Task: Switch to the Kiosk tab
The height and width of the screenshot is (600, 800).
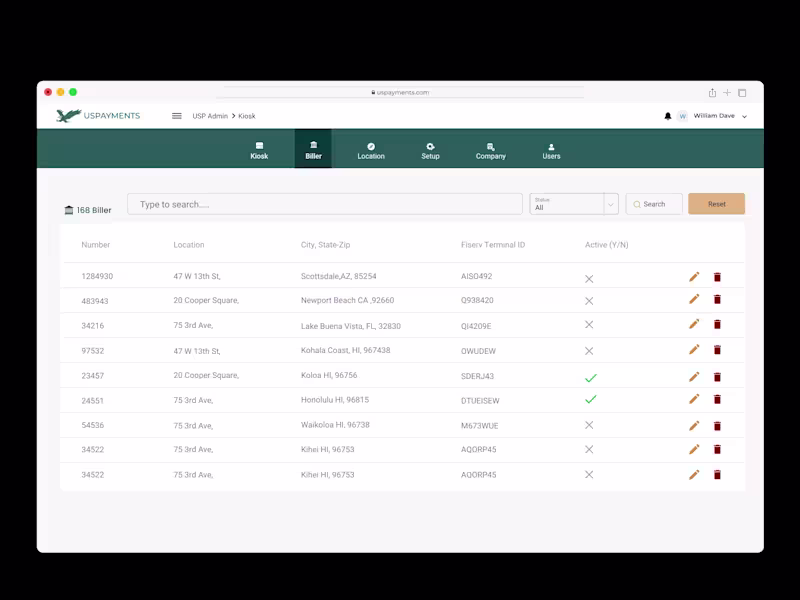Action: coord(259,151)
